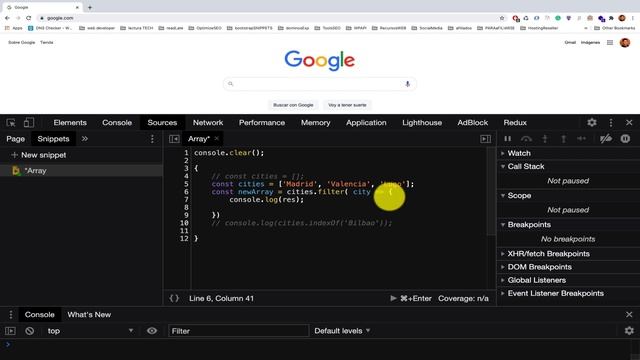
Task: Open the snippets pane options menu
Action: click(152, 139)
